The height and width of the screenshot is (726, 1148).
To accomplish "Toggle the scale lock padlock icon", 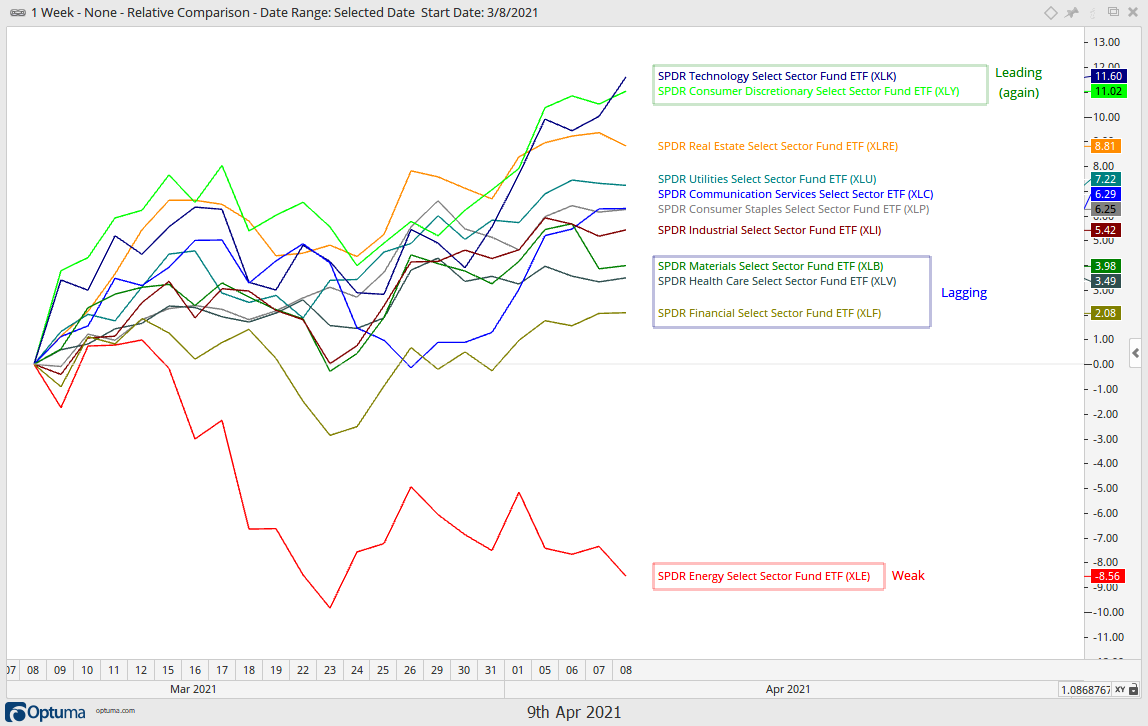I will (x=1133, y=689).
